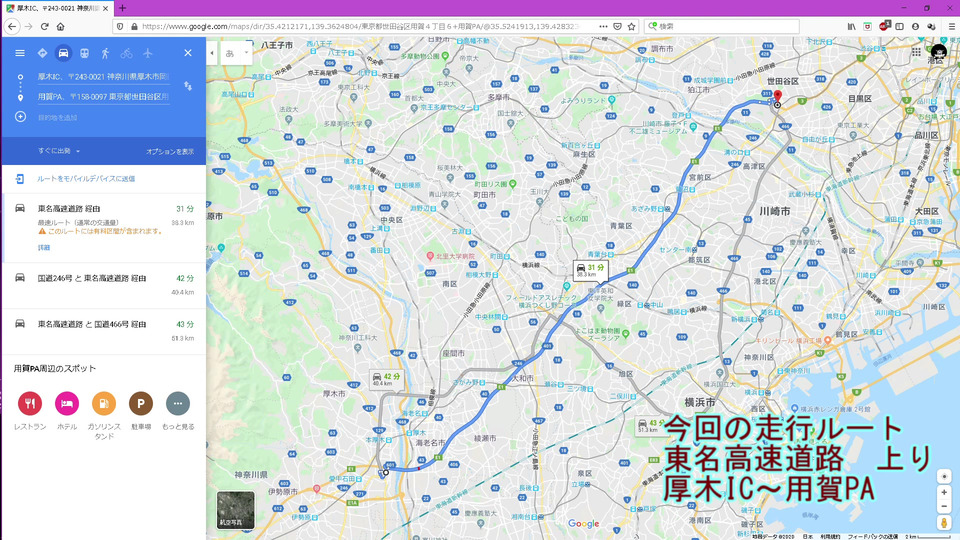Open the Google Maps hamburger menu

pos(20,53)
